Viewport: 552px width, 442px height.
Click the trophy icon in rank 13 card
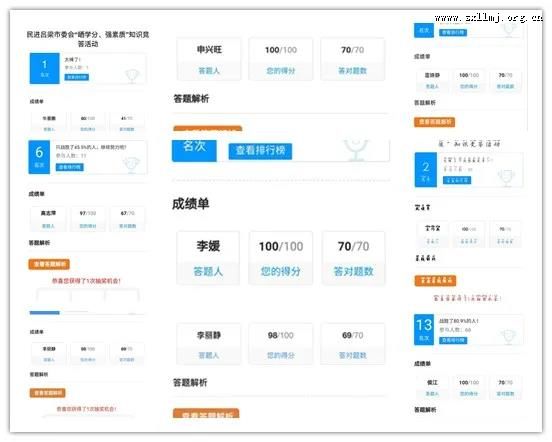pyautogui.click(x=508, y=337)
